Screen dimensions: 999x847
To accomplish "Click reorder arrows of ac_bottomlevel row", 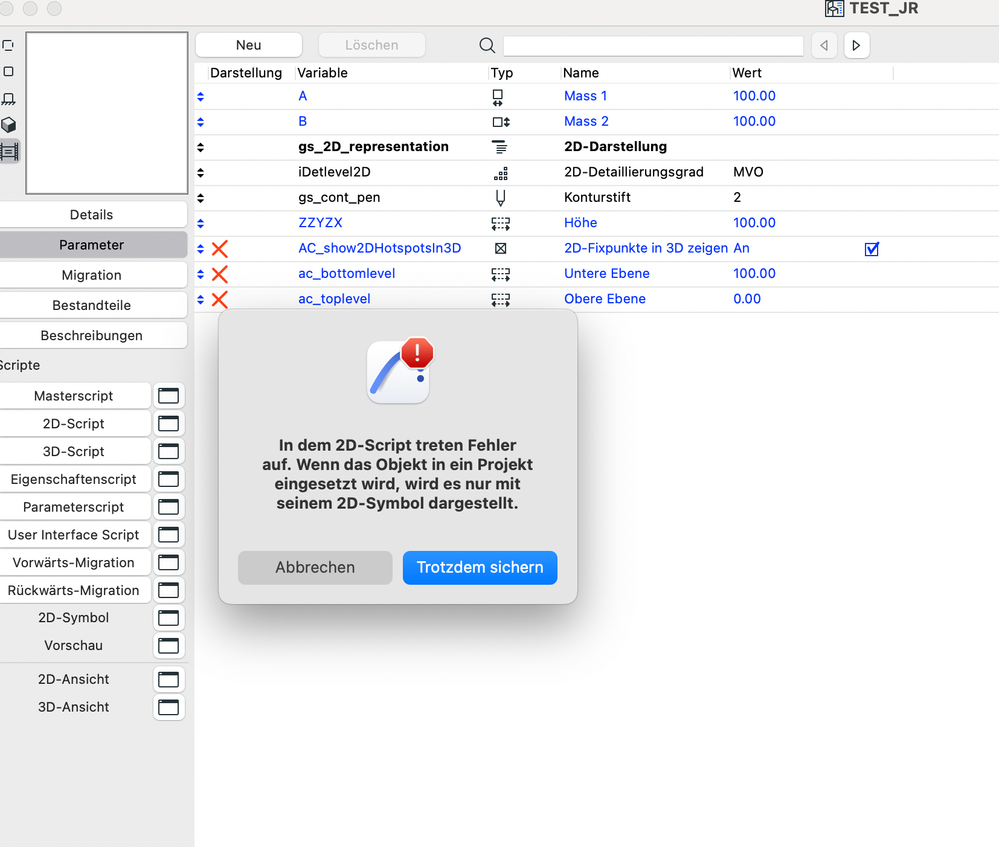I will tap(201, 274).
